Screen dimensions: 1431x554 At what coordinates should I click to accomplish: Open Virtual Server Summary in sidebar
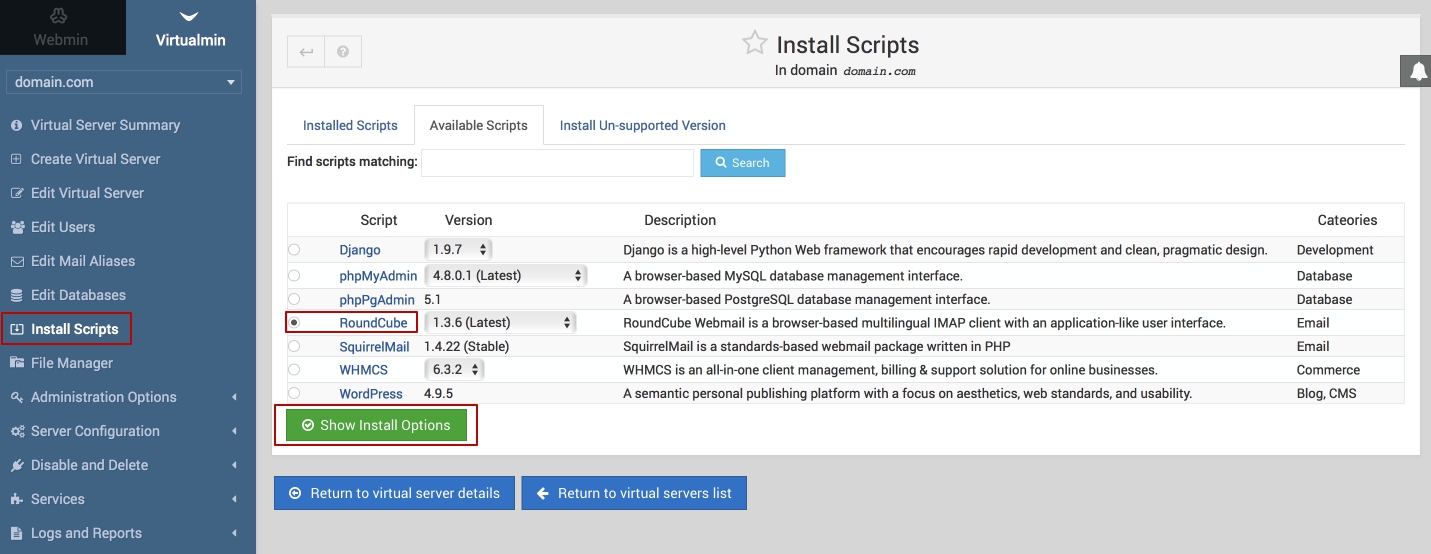coord(105,125)
